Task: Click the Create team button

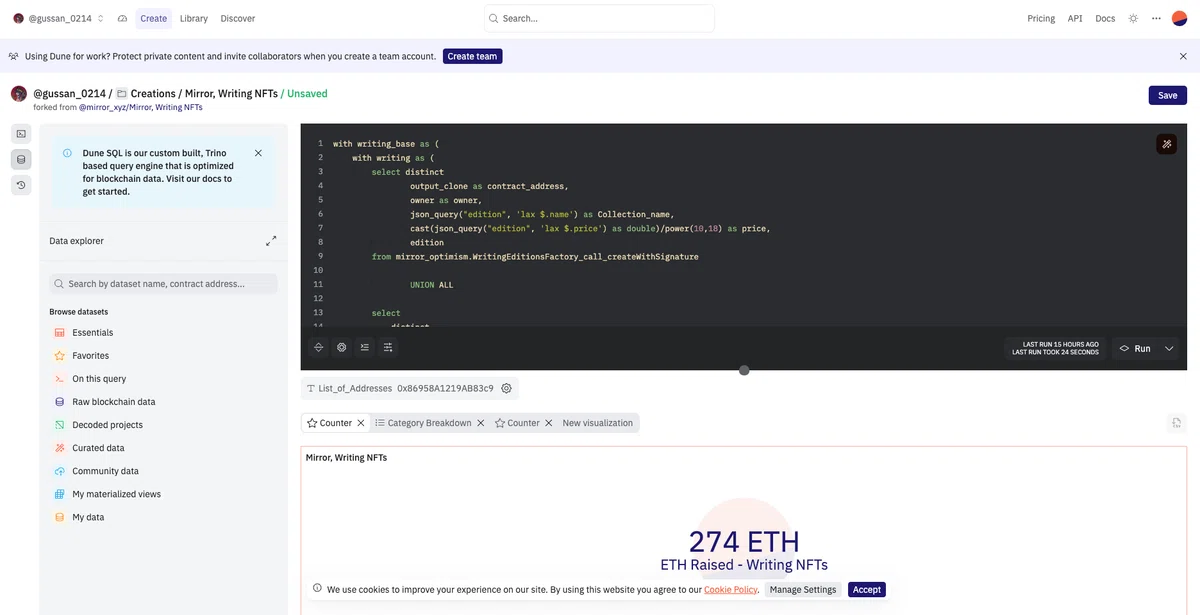Action: (x=472, y=56)
